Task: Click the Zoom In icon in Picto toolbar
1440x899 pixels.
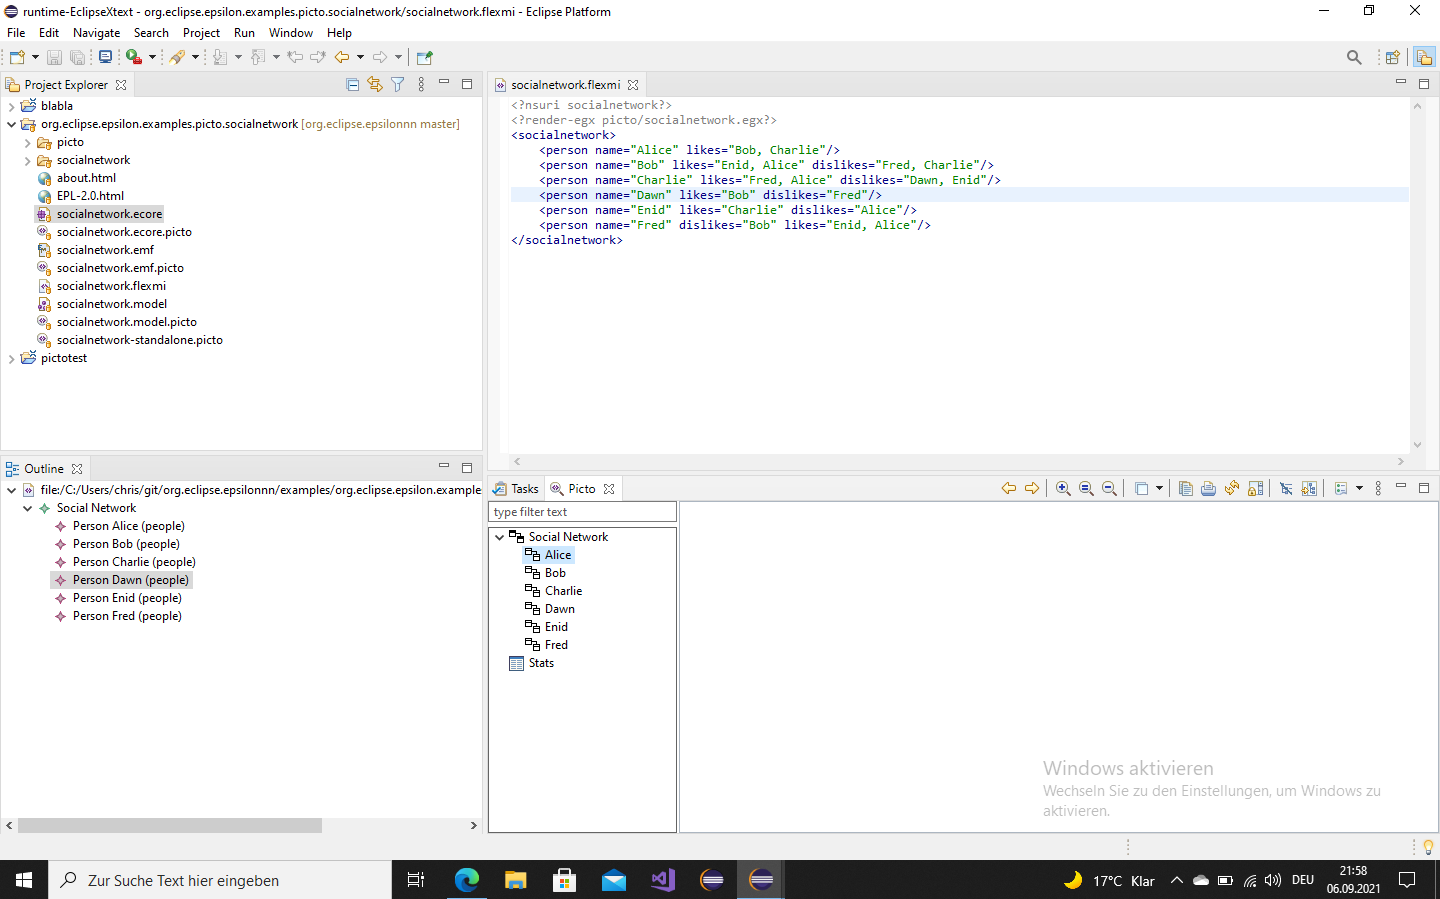Action: tap(1063, 488)
